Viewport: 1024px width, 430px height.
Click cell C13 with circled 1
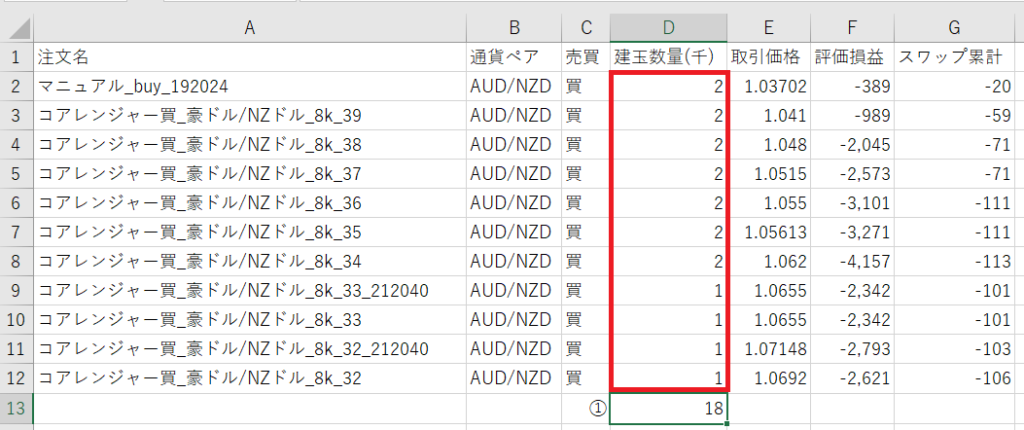[x=585, y=408]
